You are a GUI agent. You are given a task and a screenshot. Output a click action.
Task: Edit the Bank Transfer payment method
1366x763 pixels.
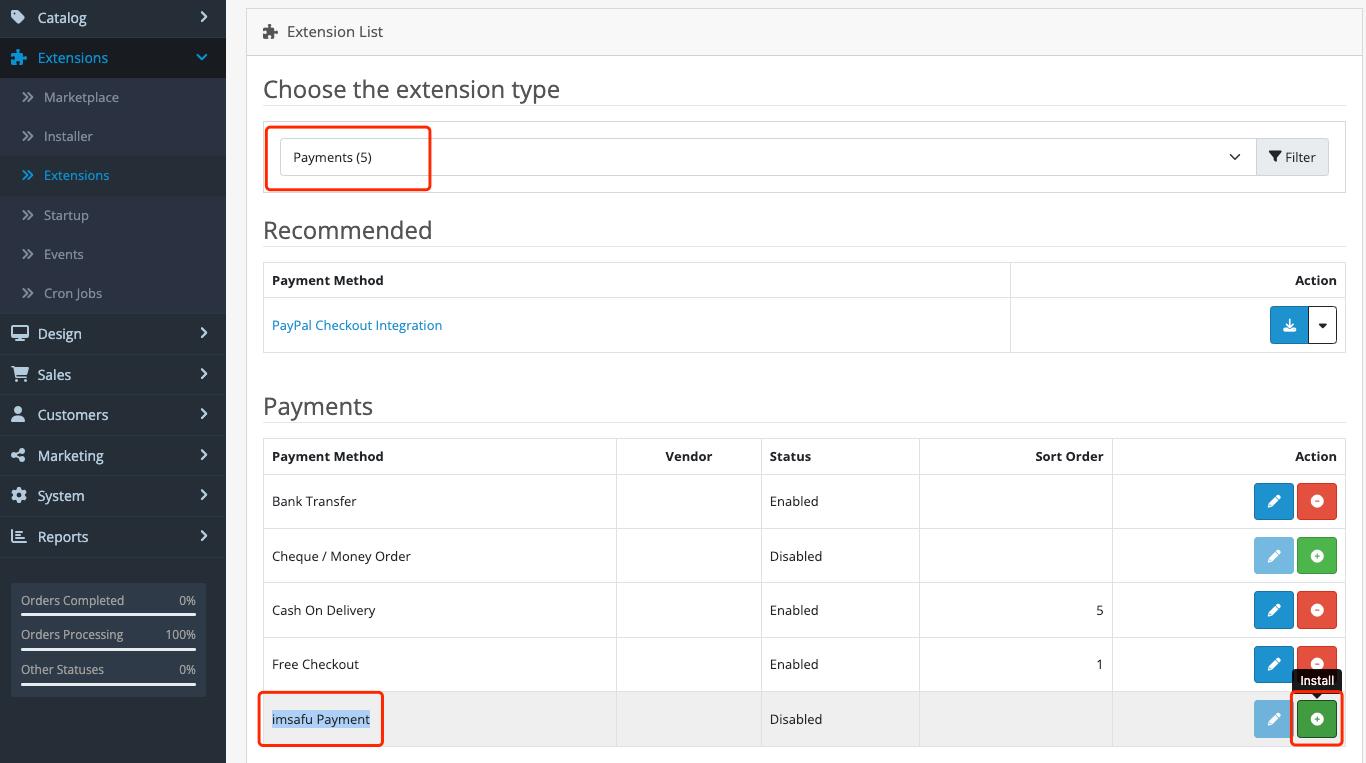click(1273, 501)
